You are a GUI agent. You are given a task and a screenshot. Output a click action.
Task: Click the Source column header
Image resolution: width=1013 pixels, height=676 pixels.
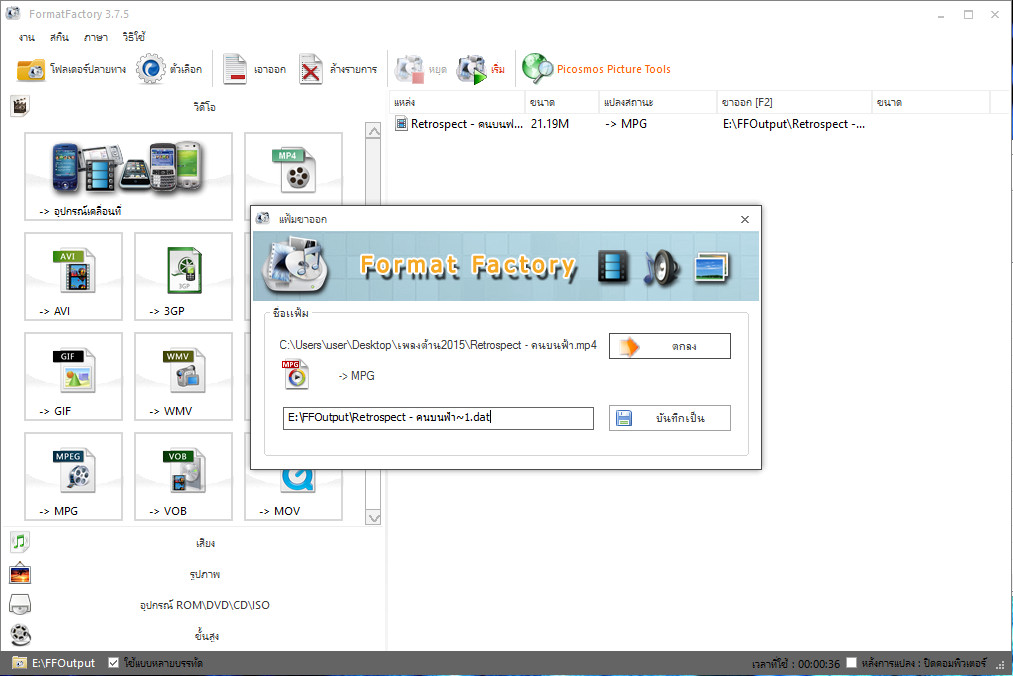pos(457,102)
